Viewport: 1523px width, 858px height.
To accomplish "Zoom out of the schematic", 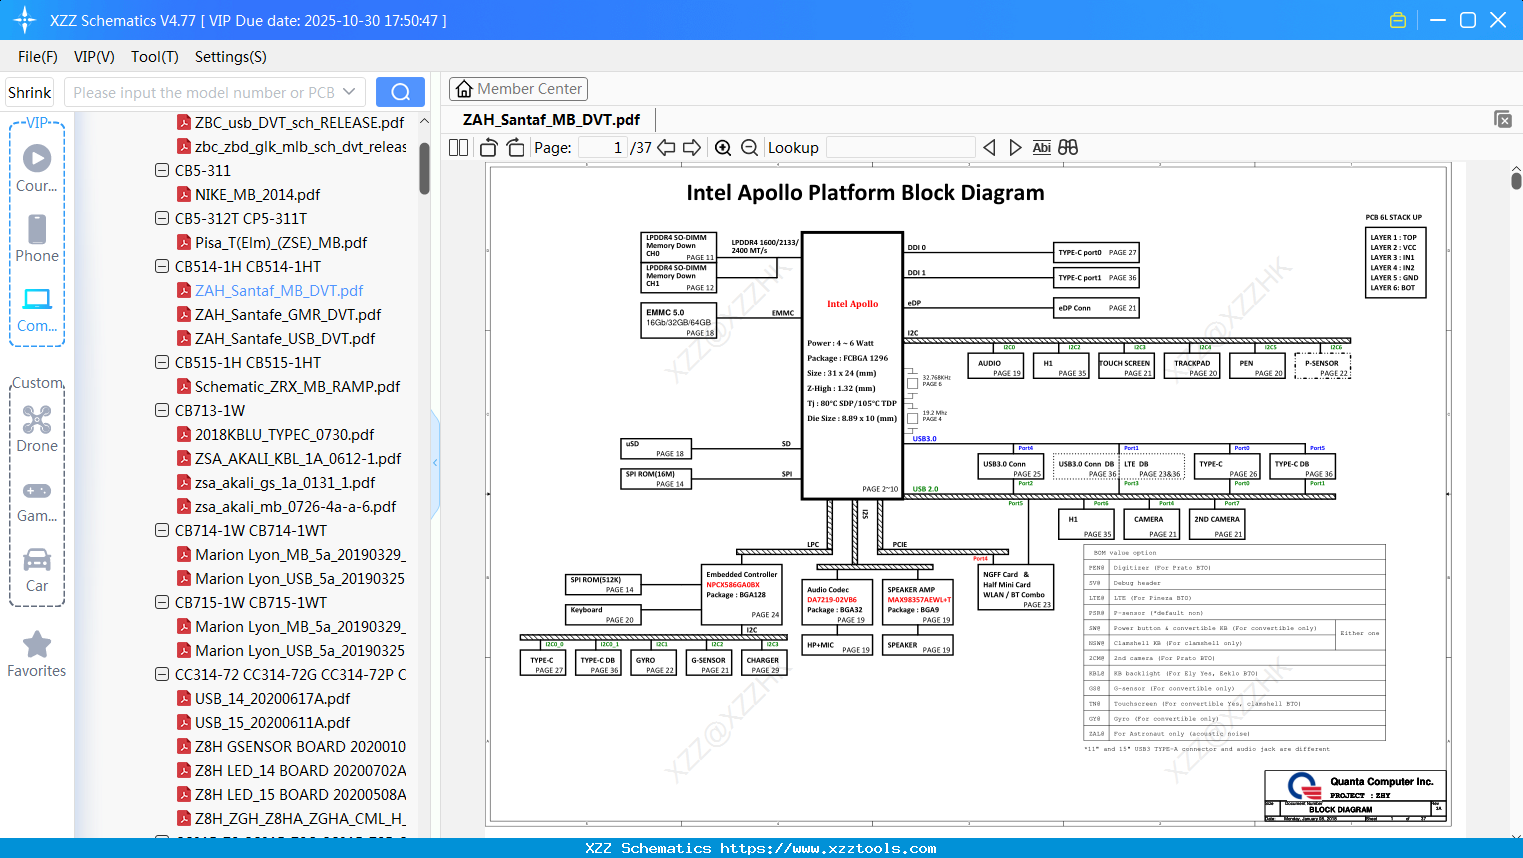I will point(749,148).
